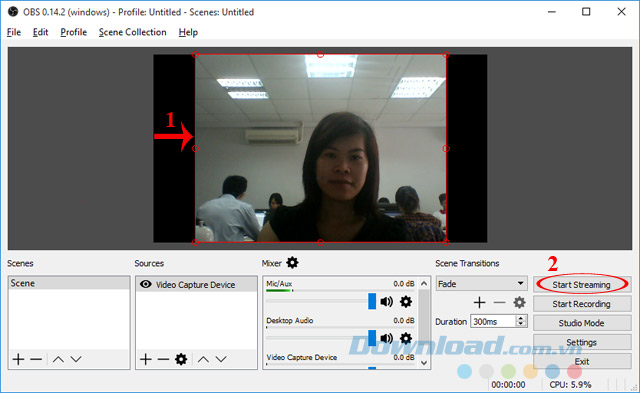Click the Video Capture Device volume slider
The width and height of the screenshot is (640, 393).
(372, 368)
